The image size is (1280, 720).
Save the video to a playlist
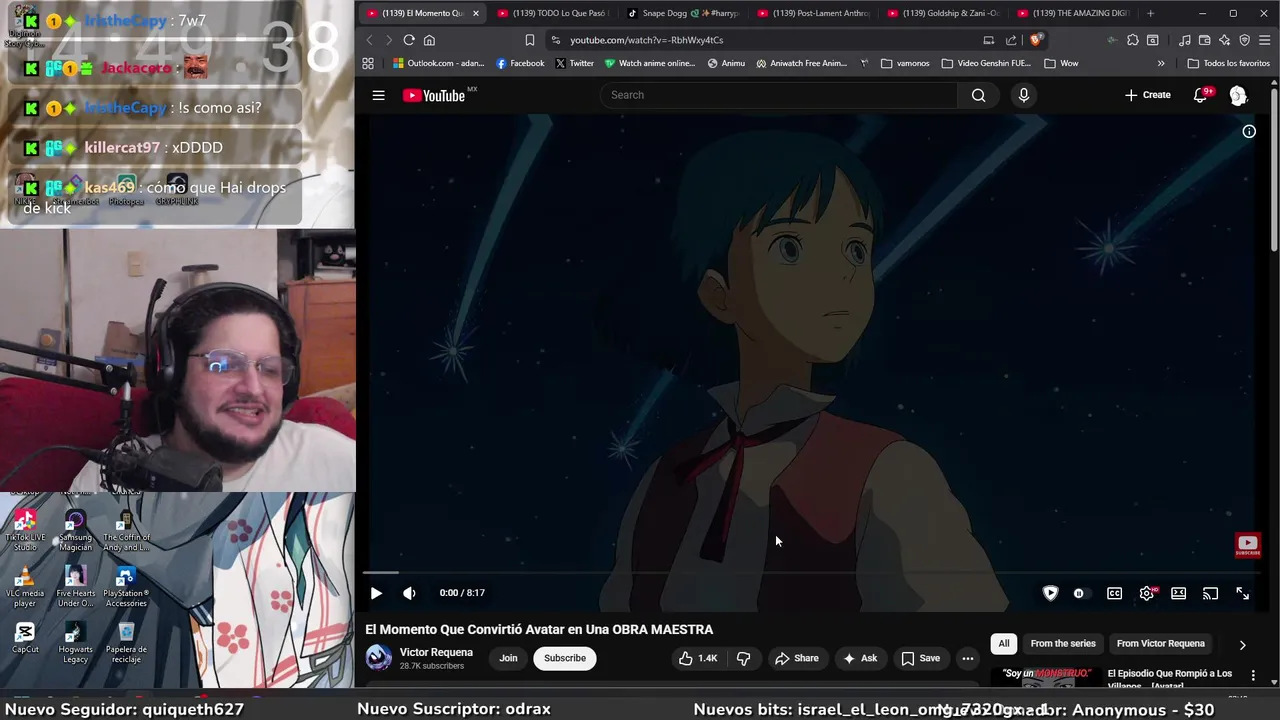tap(921, 658)
